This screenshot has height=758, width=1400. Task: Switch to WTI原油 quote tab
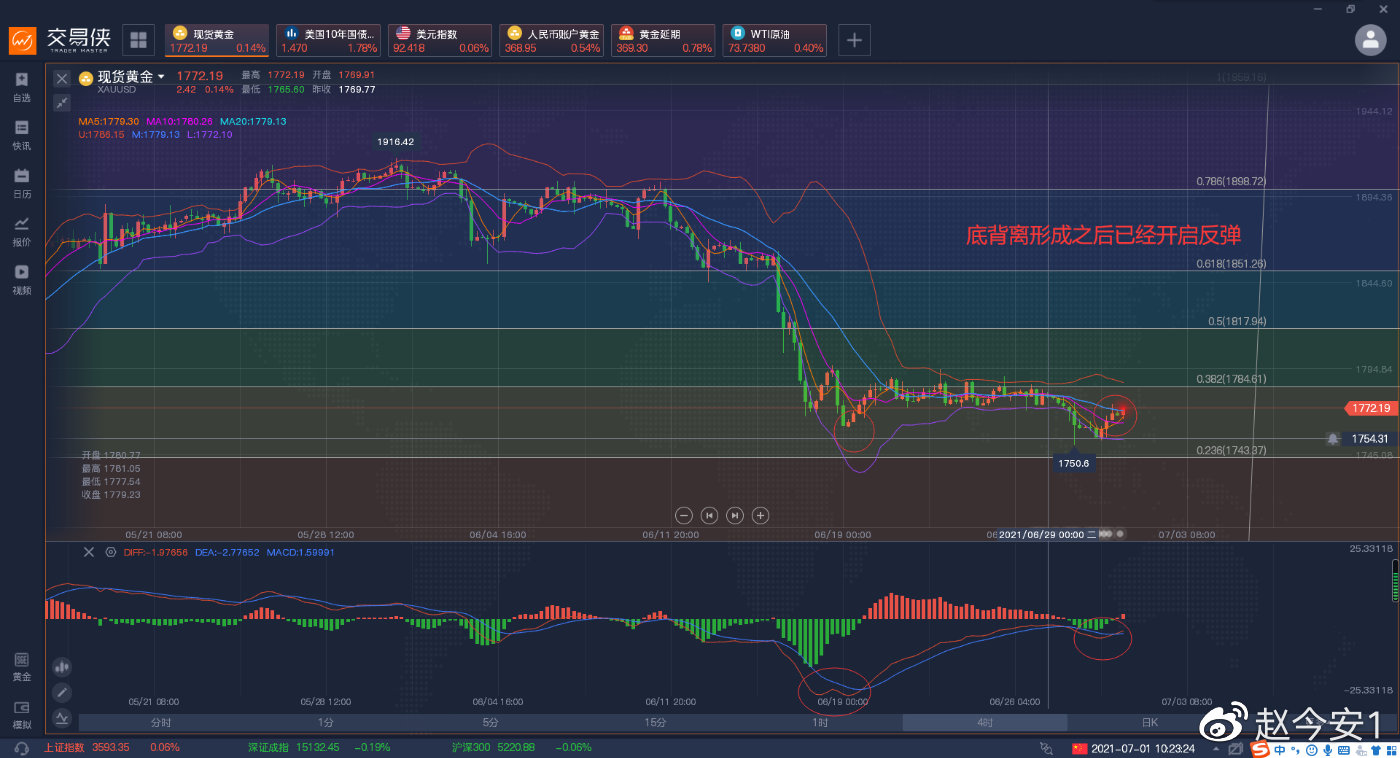click(x=775, y=40)
